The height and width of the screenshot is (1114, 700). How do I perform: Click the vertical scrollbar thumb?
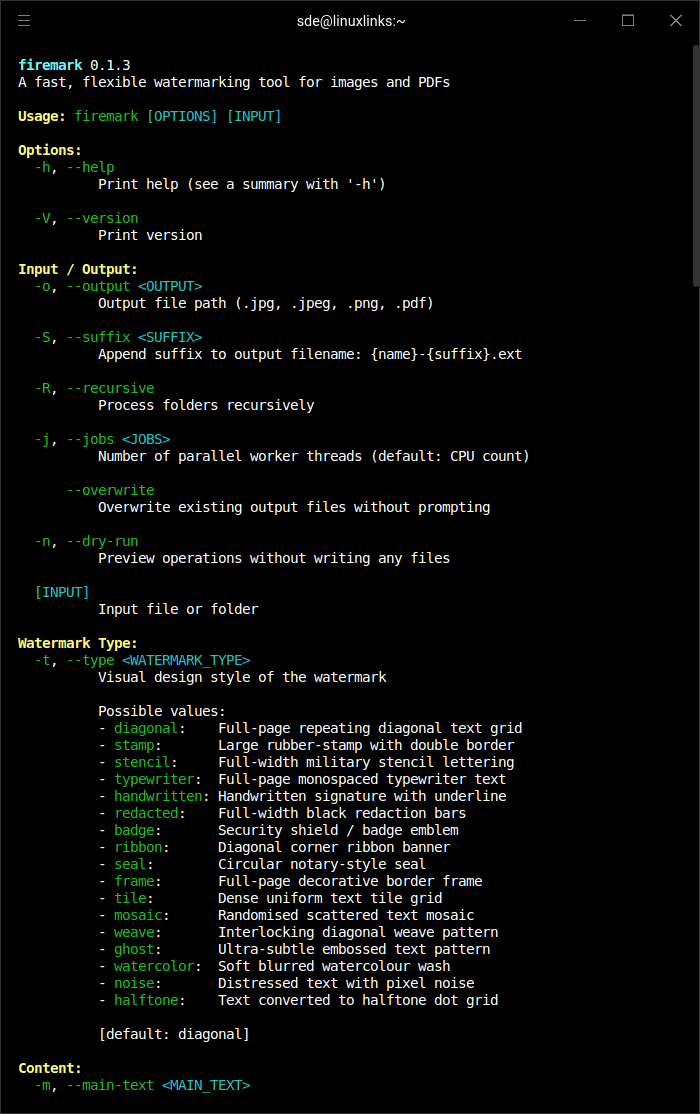point(694,160)
